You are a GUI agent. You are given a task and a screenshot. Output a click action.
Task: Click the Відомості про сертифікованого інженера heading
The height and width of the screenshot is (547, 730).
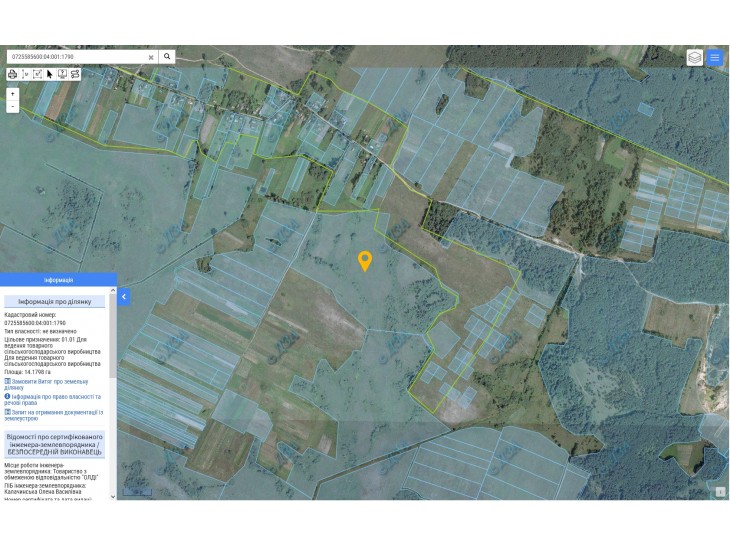[55, 445]
